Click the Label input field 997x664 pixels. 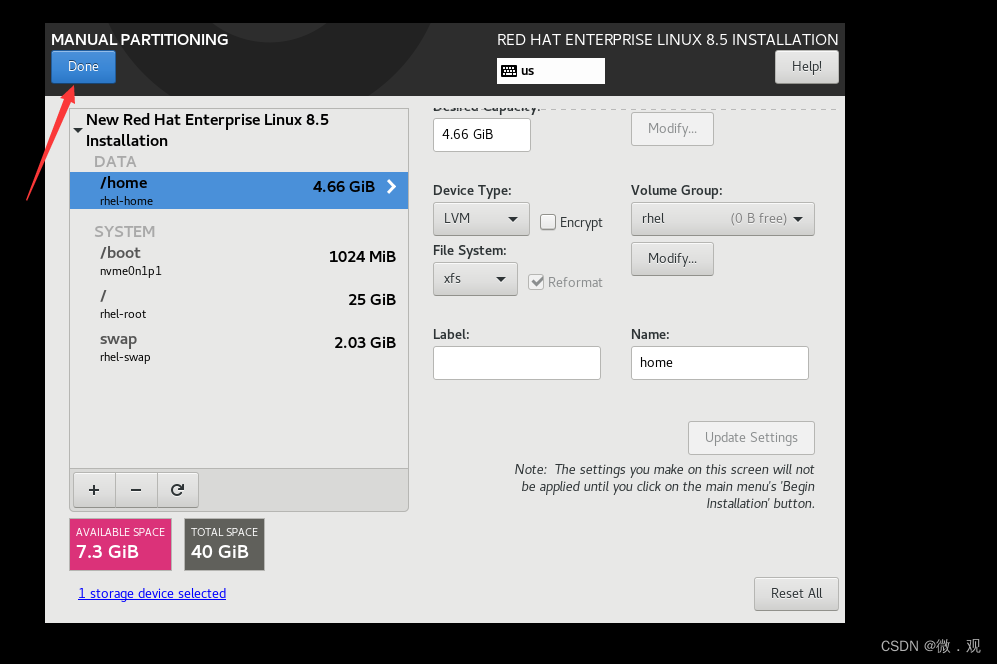pyautogui.click(x=517, y=363)
